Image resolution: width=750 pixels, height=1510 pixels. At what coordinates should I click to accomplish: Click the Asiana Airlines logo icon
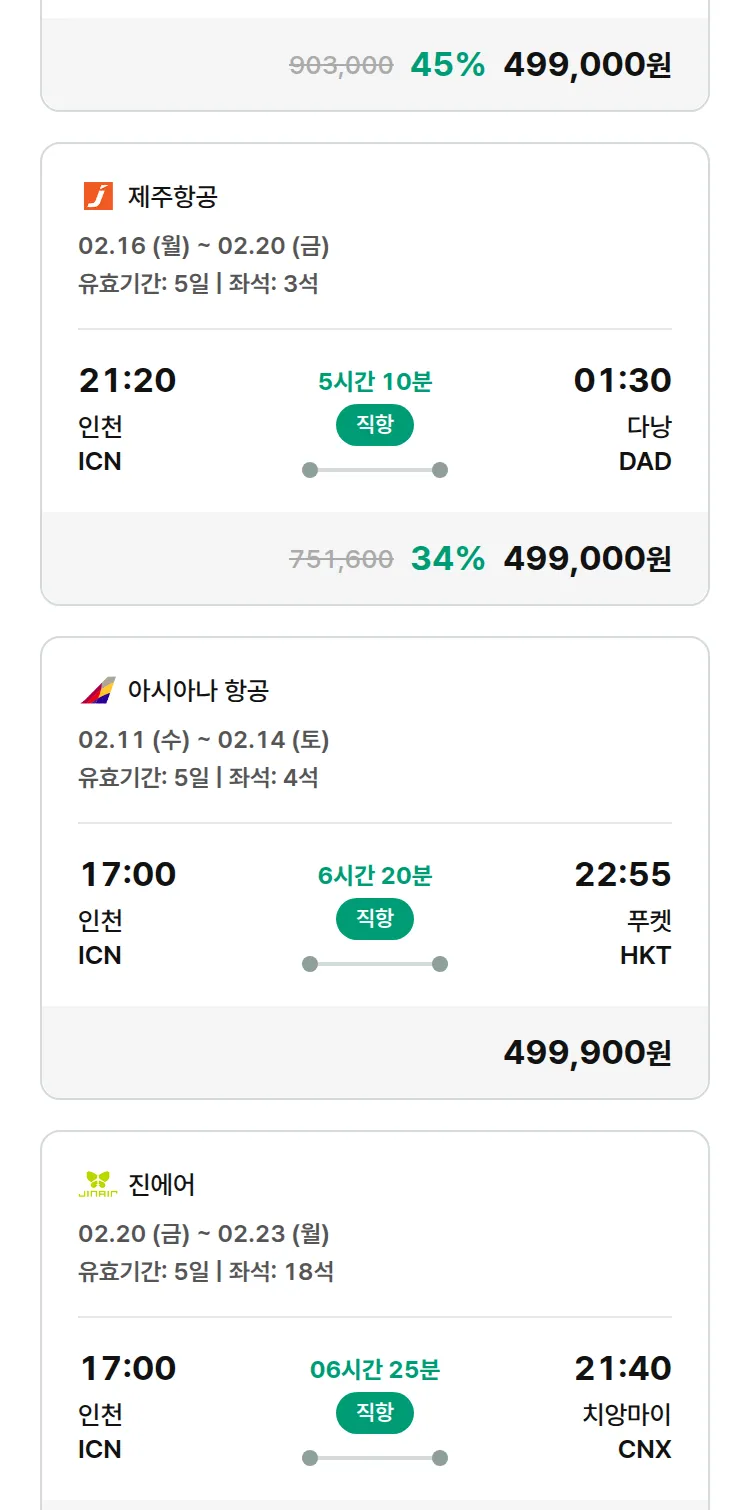pos(98,690)
